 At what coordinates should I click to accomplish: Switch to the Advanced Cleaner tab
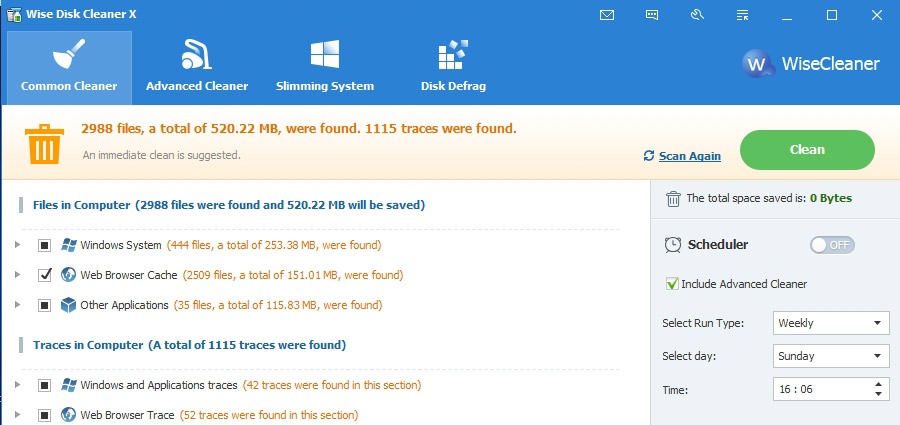197,68
